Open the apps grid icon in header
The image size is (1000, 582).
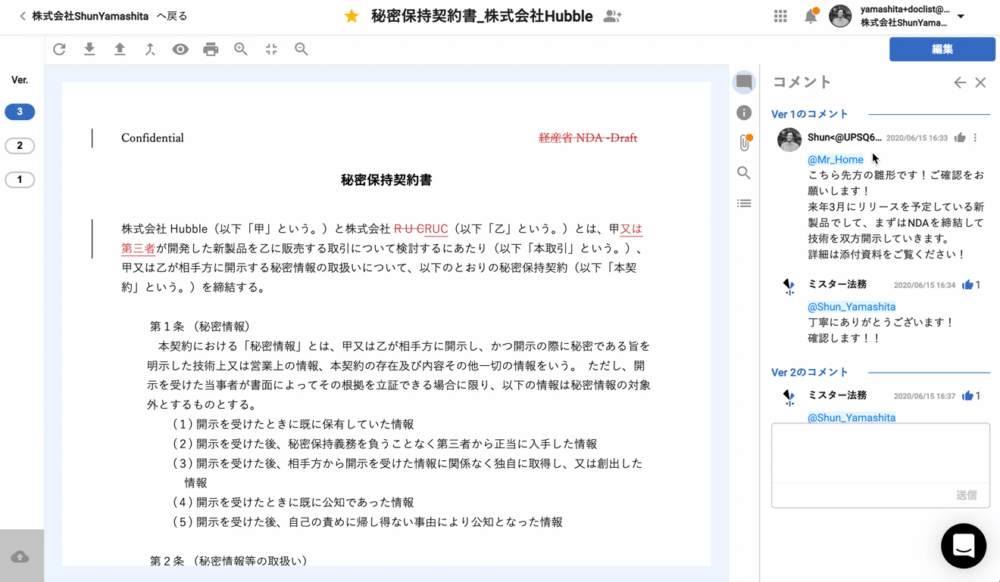point(781,16)
